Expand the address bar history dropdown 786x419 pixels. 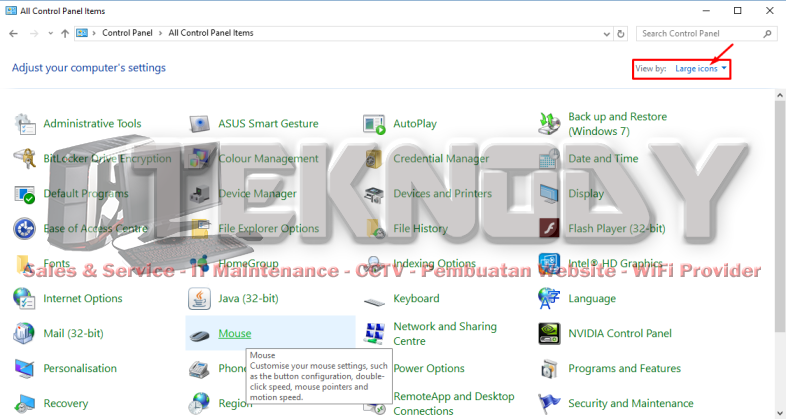point(607,34)
